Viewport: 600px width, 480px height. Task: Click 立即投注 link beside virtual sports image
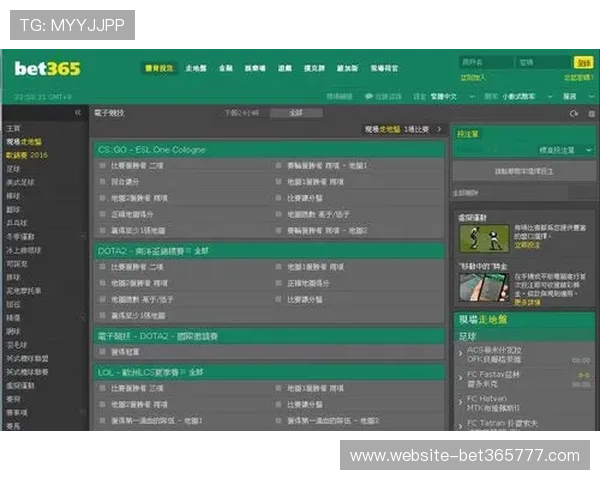[x=527, y=245]
